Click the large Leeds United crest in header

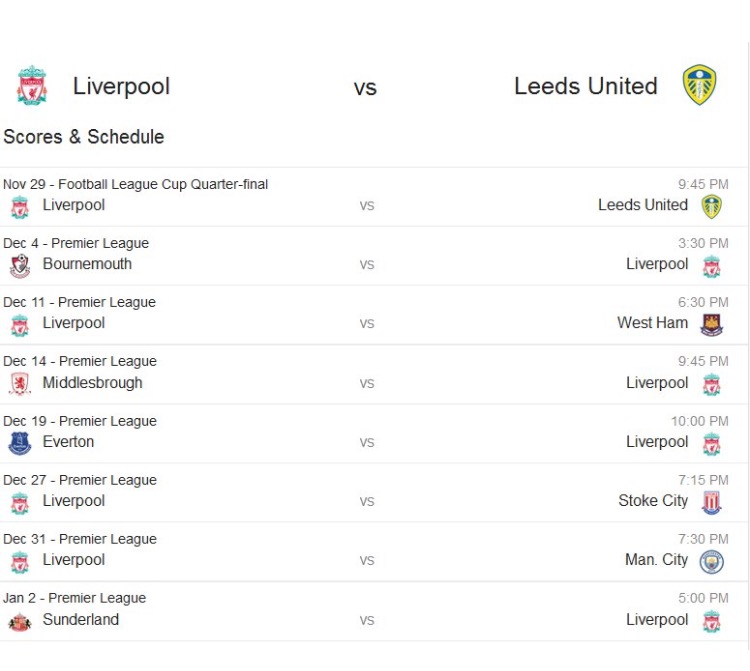point(699,86)
